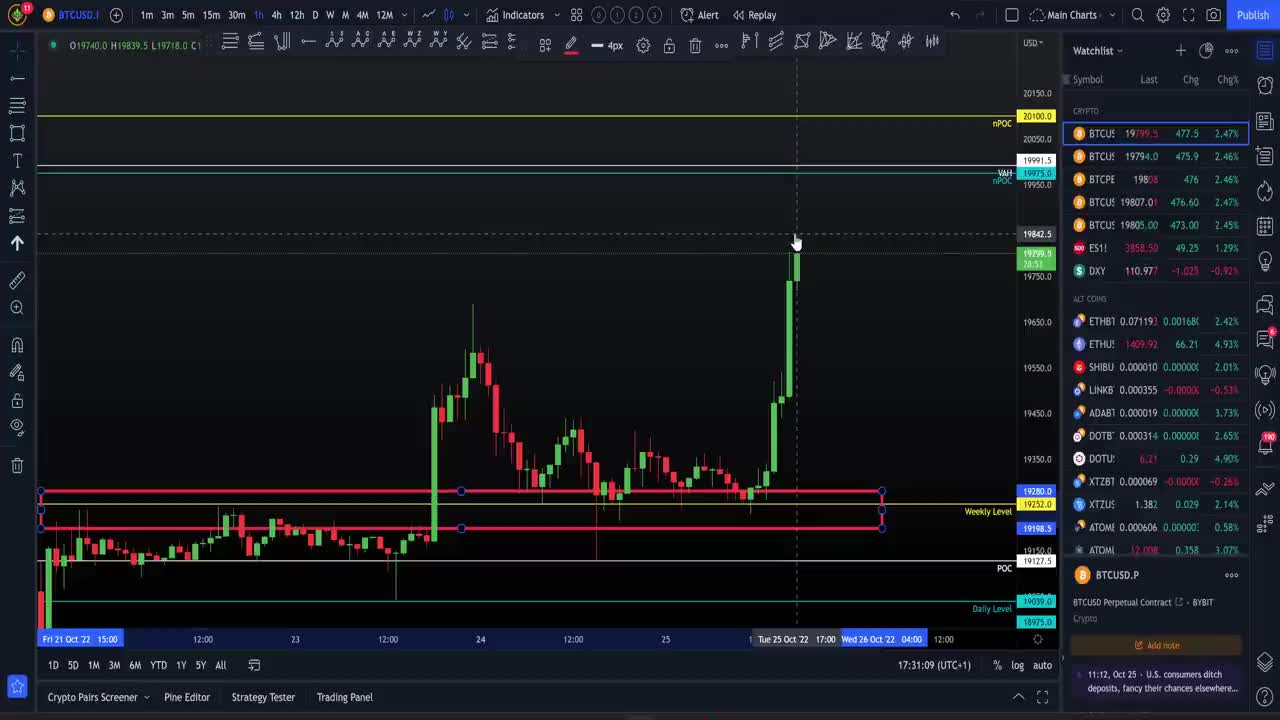Image resolution: width=1280 pixels, height=720 pixels.
Task: Switch to the 12h timeframe
Action: pyautogui.click(x=297, y=15)
